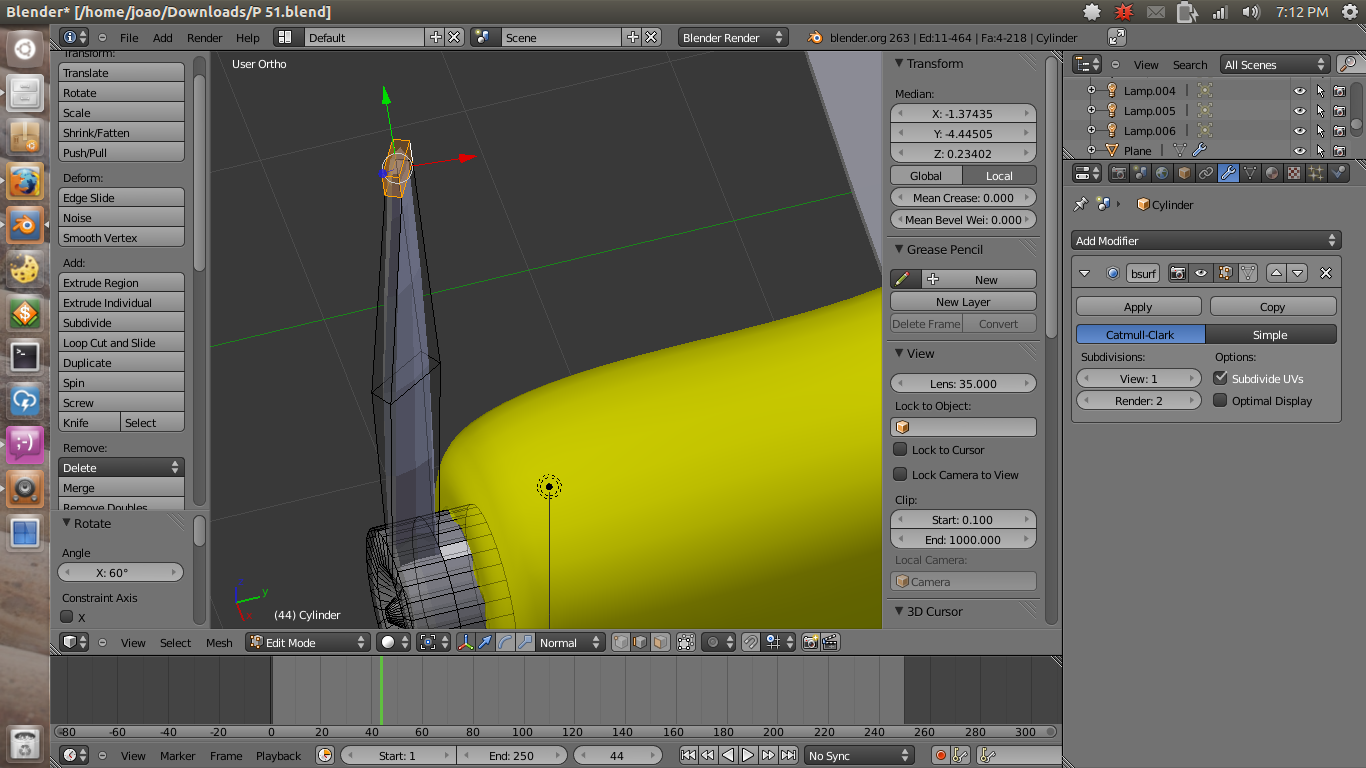Click the New Layer grease pencil button
The width and height of the screenshot is (1366, 768).
962,301
